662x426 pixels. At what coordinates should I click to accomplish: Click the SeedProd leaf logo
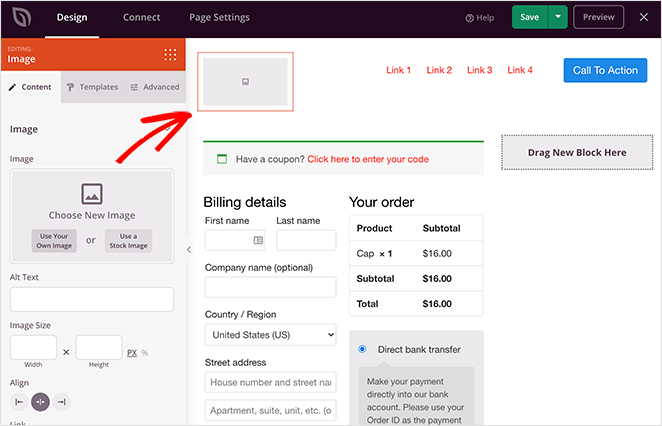22,17
